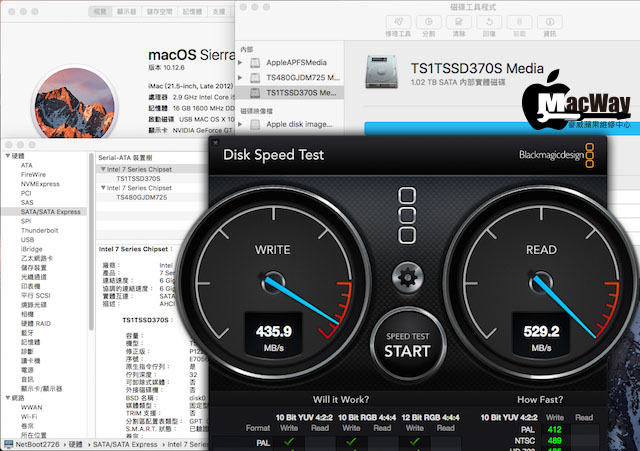Select ATA in System Information sidebar
This screenshot has width=640, height=451.
click(27, 165)
